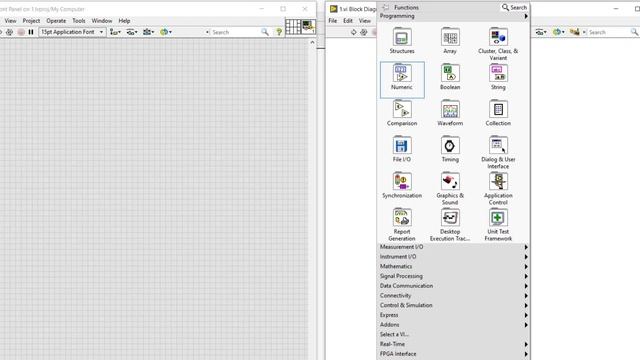Click Run Continuously in Block Diagram toolbar

pyautogui.click(x=364, y=32)
